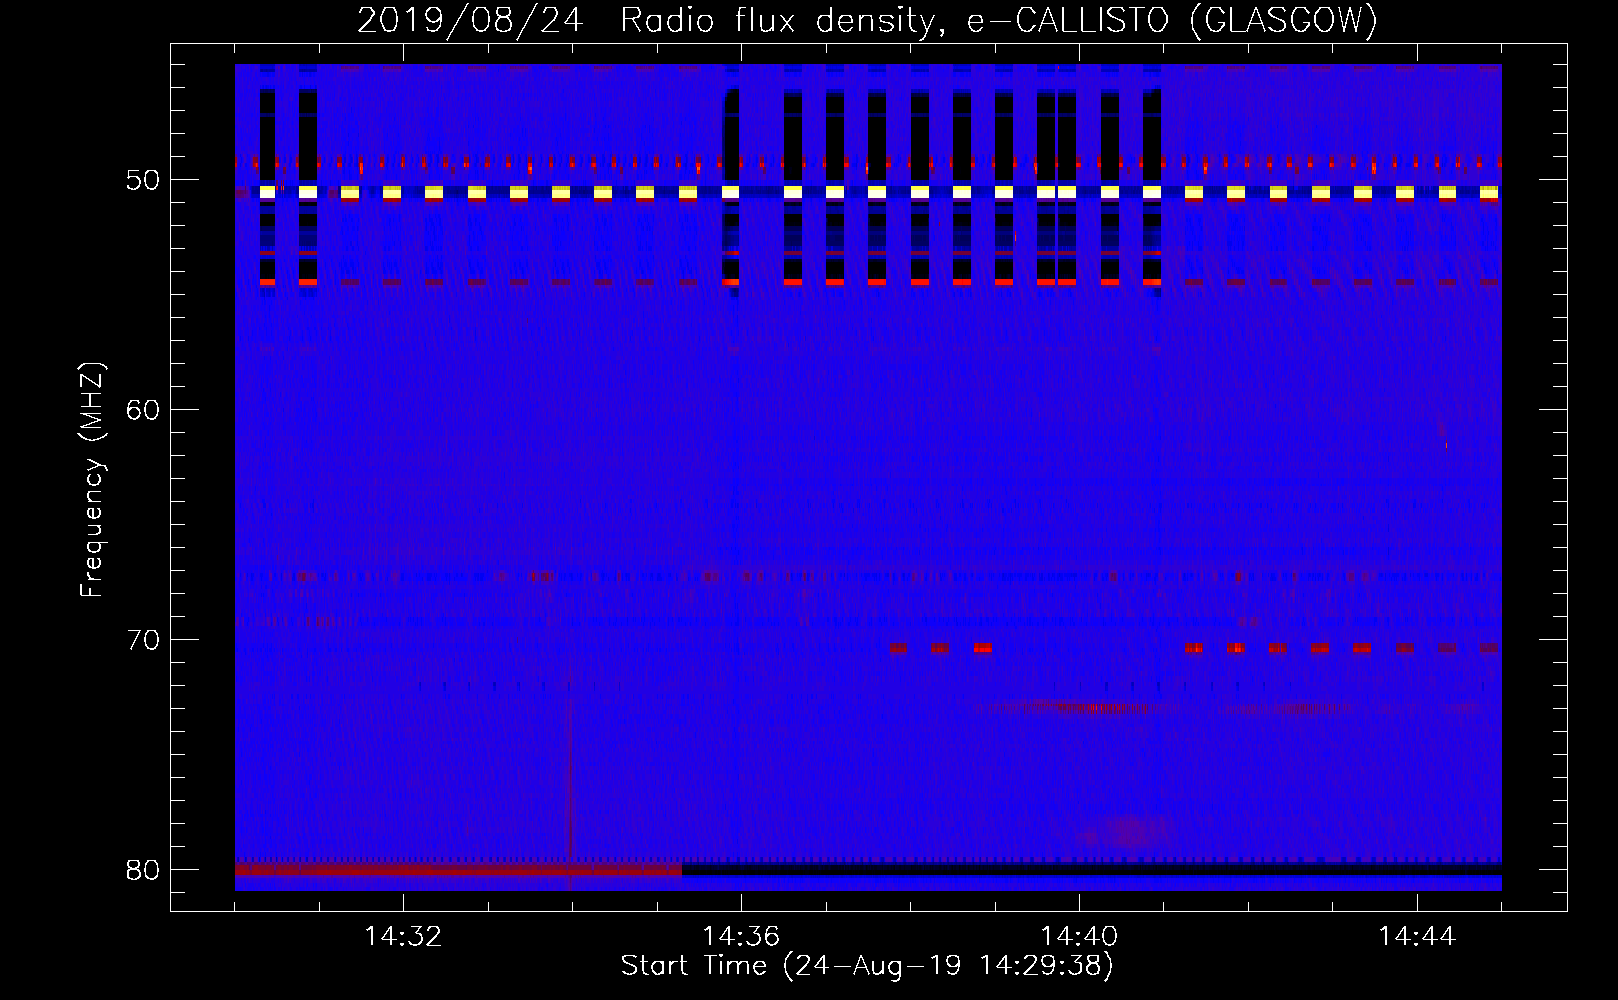Click the 14:40 time tick label

pyautogui.click(x=1079, y=937)
